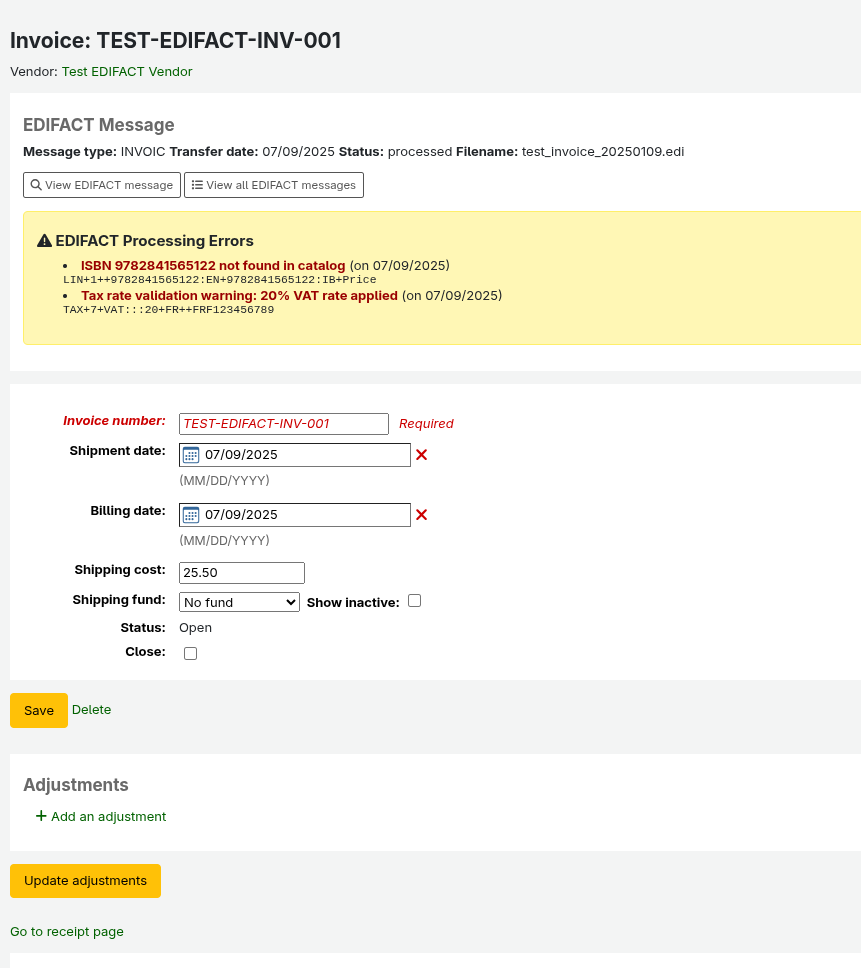
Task: Focus the Shipping cost input field
Action: [x=242, y=573]
